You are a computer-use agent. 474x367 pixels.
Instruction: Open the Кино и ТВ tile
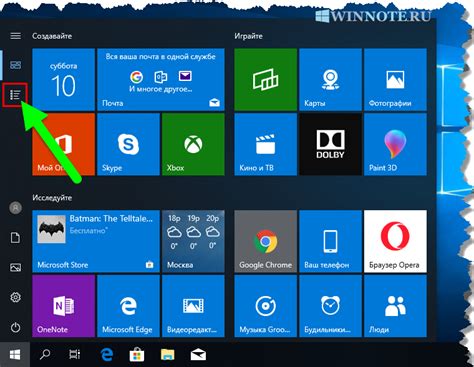tap(265, 144)
